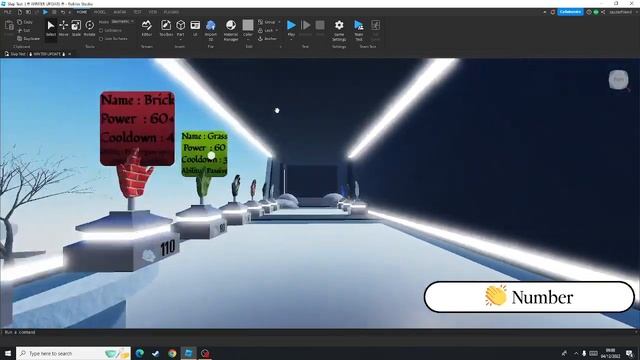This screenshot has width=640, height=360.
Task: Toggle the Join Surfaces checkbox
Action: coord(113,38)
